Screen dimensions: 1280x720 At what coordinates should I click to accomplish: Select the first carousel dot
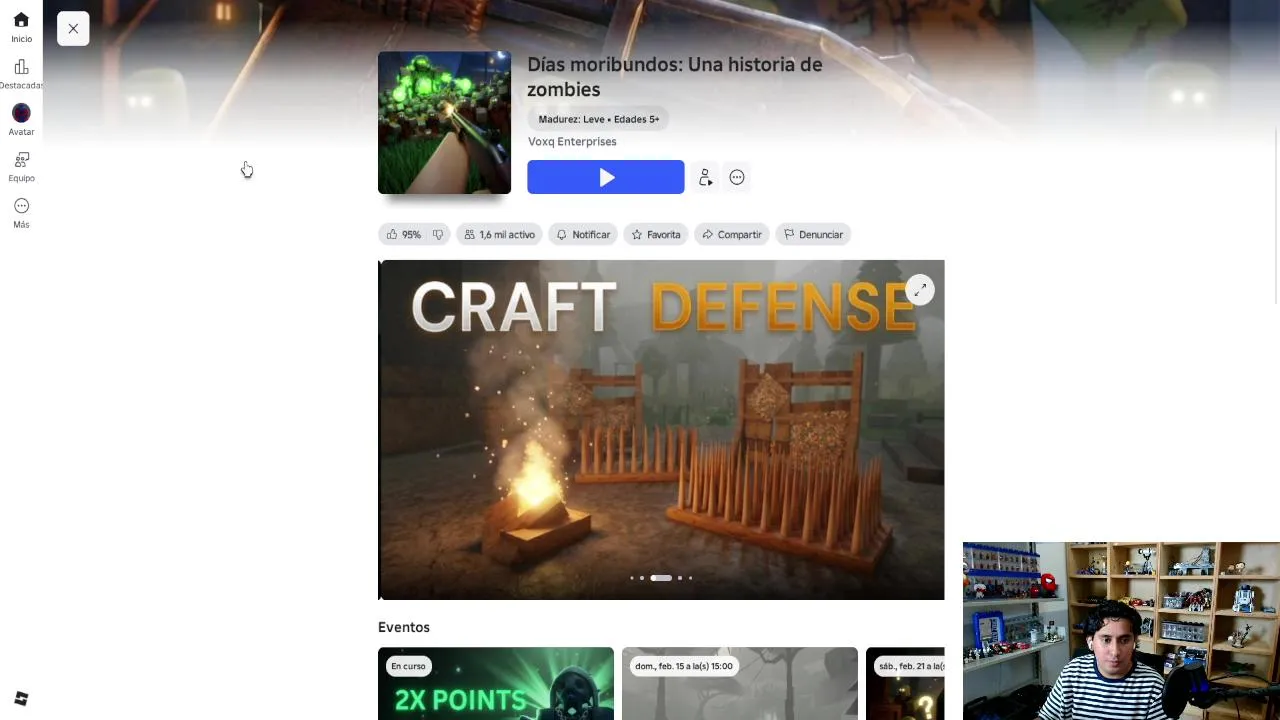click(632, 578)
